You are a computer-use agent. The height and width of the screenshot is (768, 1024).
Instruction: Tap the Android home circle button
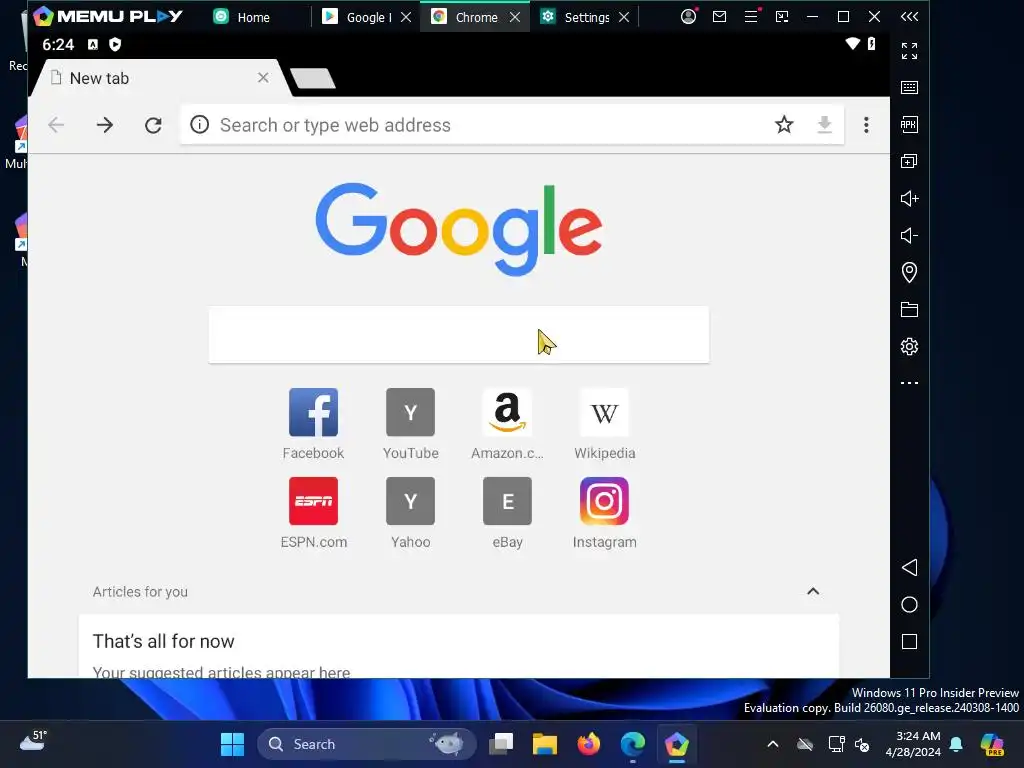(x=909, y=605)
